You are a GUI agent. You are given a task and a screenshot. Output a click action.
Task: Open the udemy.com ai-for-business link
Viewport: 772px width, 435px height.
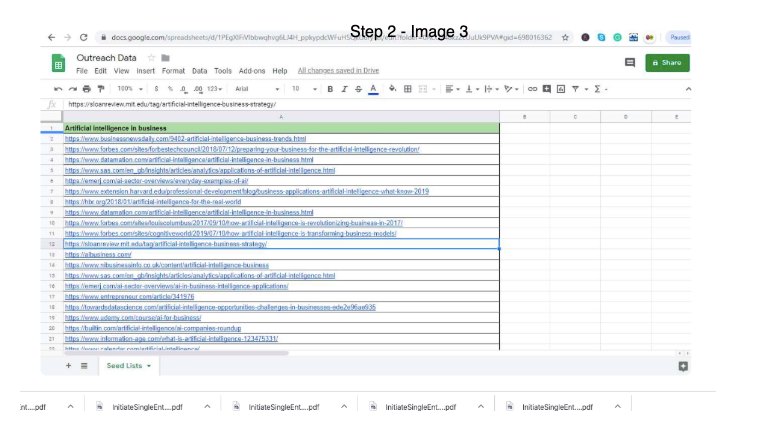[133, 318]
